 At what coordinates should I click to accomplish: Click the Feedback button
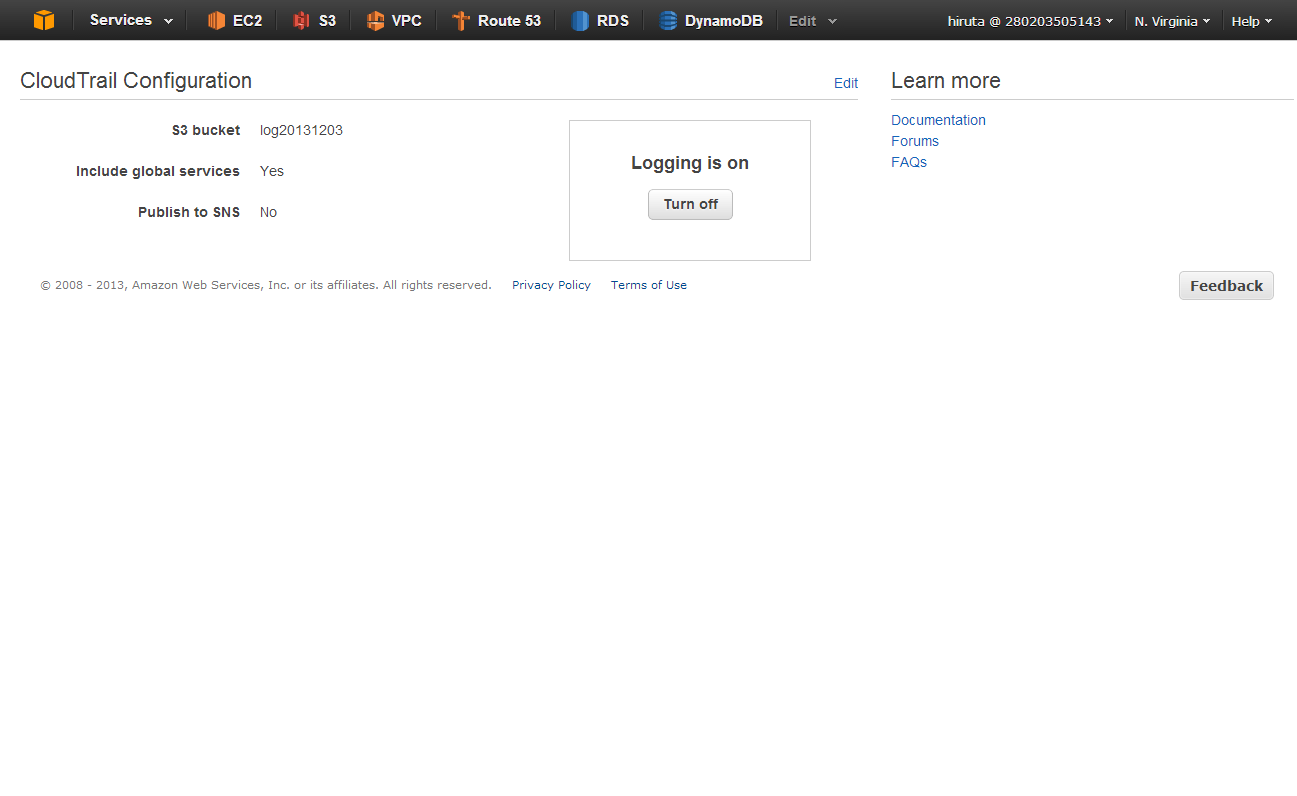1226,286
